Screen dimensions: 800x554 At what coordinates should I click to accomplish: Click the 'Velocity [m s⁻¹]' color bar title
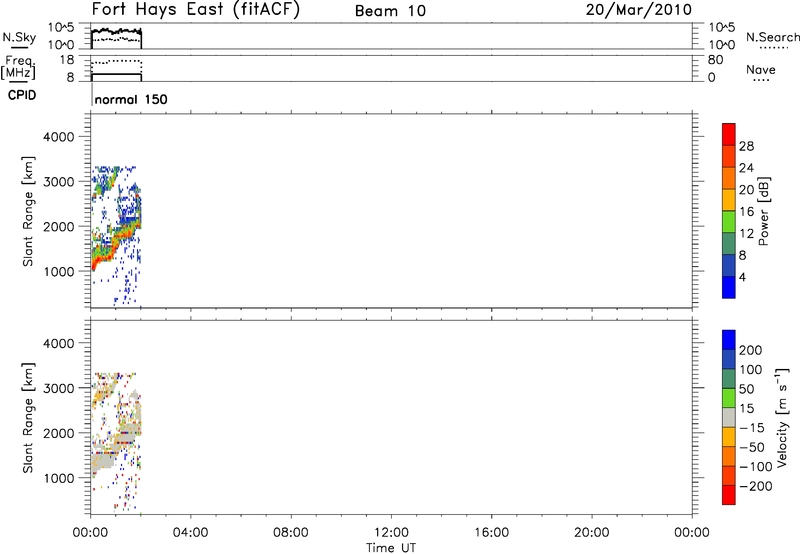[x=782, y=417]
